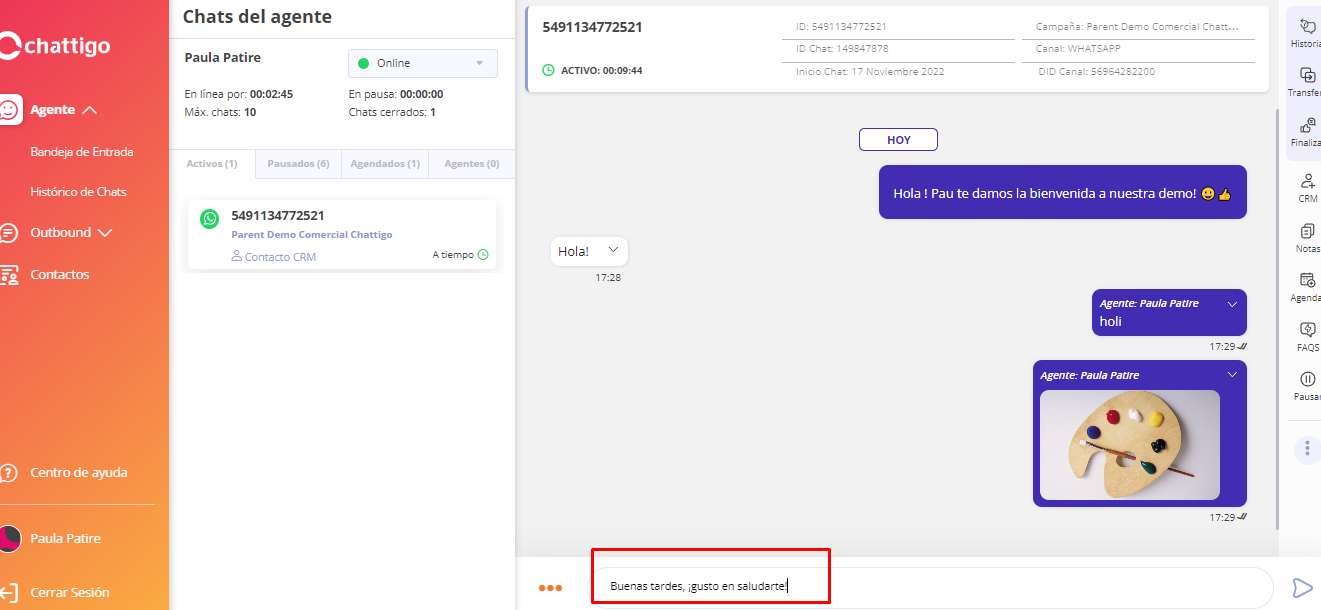Open the Agenda calendar icon
This screenshot has width=1321, height=610.
[x=1307, y=281]
